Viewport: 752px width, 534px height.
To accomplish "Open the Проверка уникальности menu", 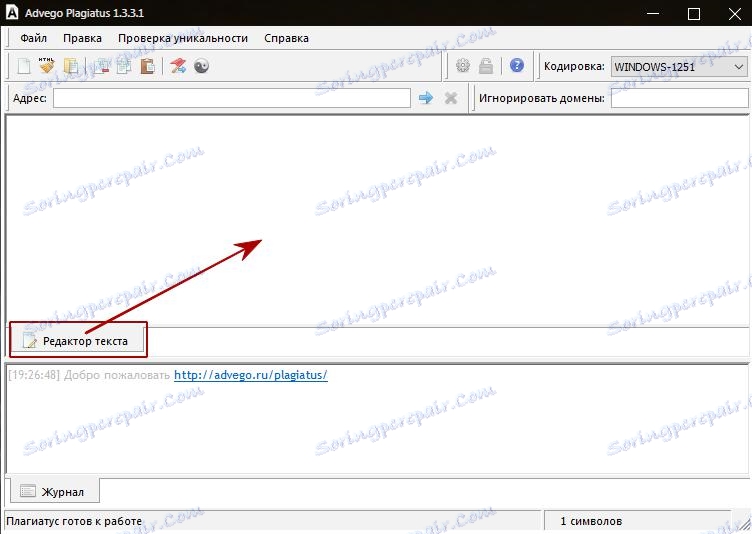I will point(183,38).
